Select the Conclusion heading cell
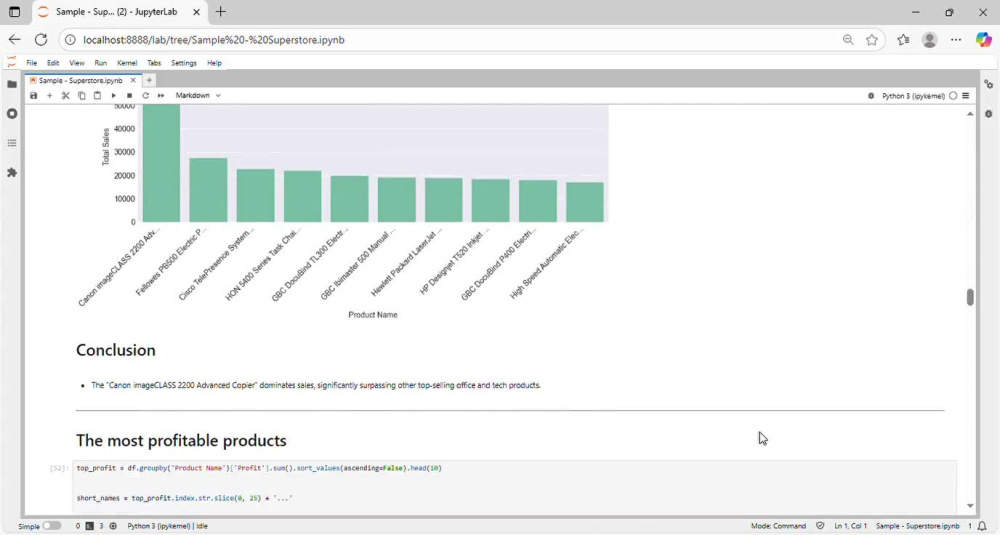 click(x=115, y=350)
